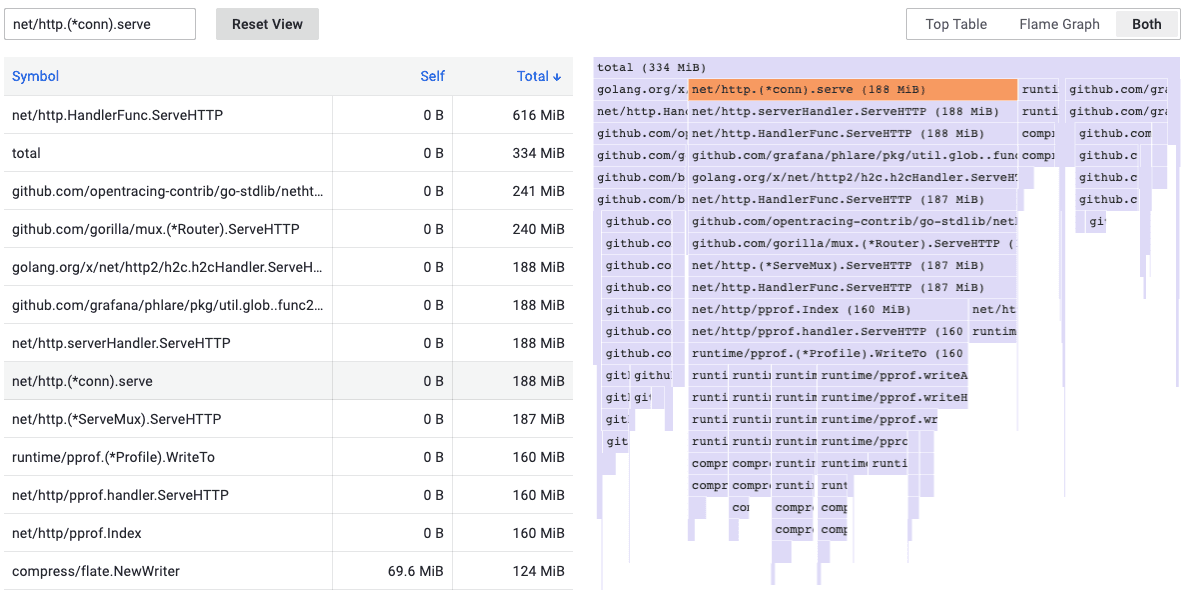1186x590 pixels.
Task: Click the opentracing-contrib go-stdlib flame frame
Action: pos(850,221)
